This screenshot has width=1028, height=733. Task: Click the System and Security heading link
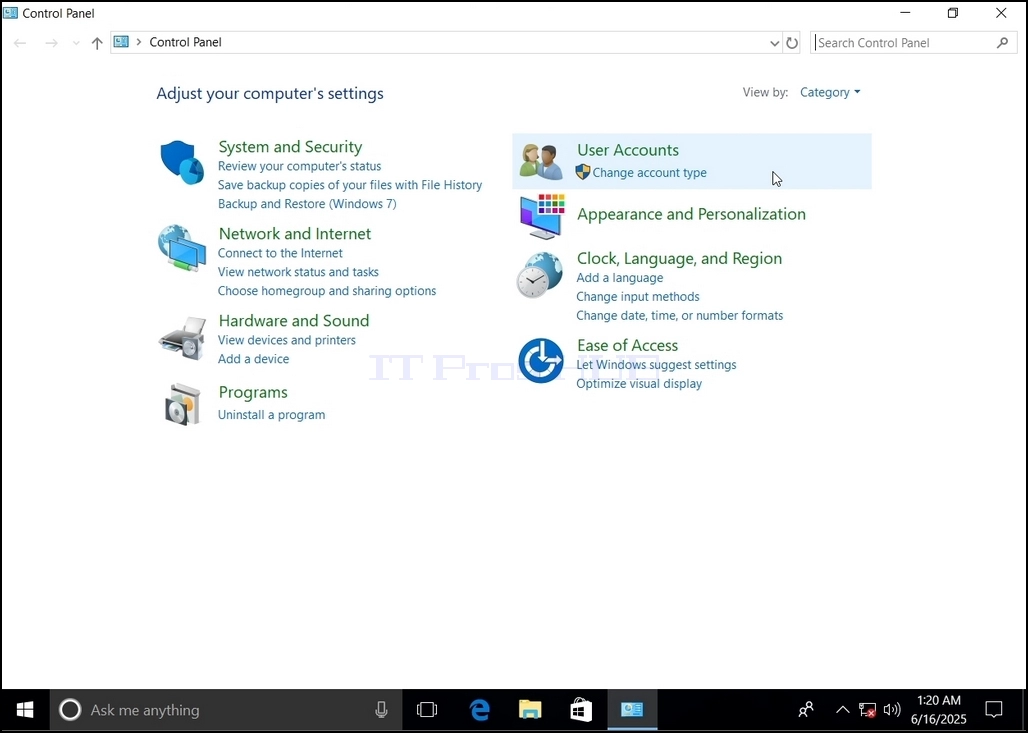[290, 147]
